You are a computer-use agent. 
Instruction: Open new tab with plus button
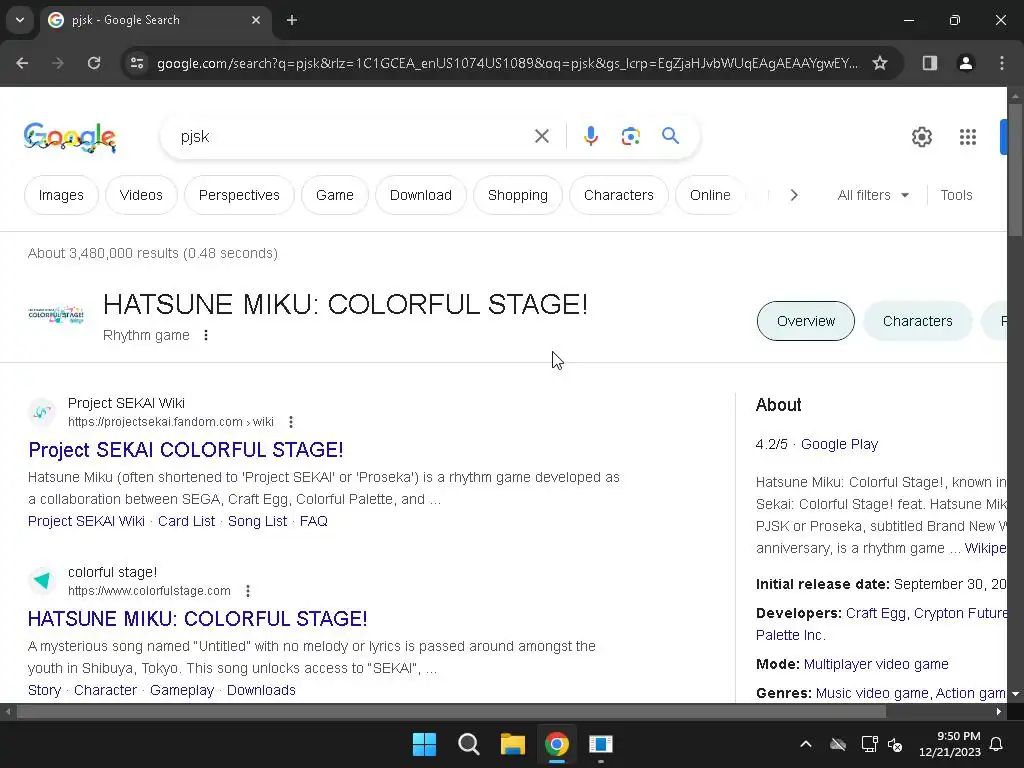292,20
